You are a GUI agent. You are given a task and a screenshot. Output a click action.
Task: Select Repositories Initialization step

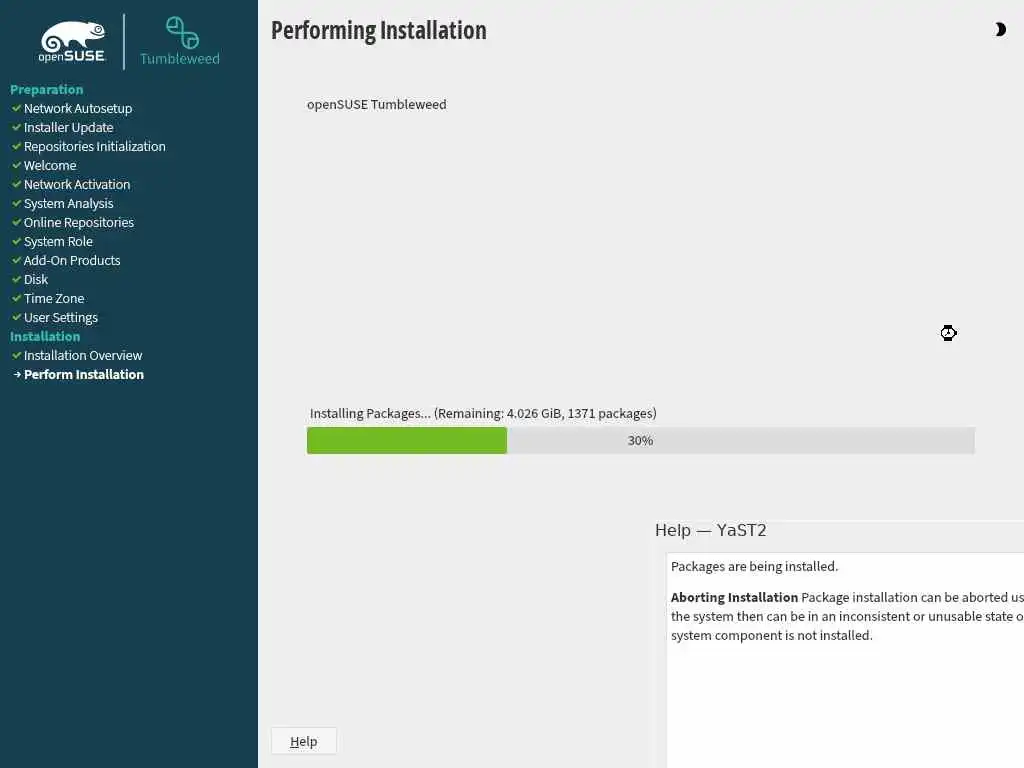point(95,146)
